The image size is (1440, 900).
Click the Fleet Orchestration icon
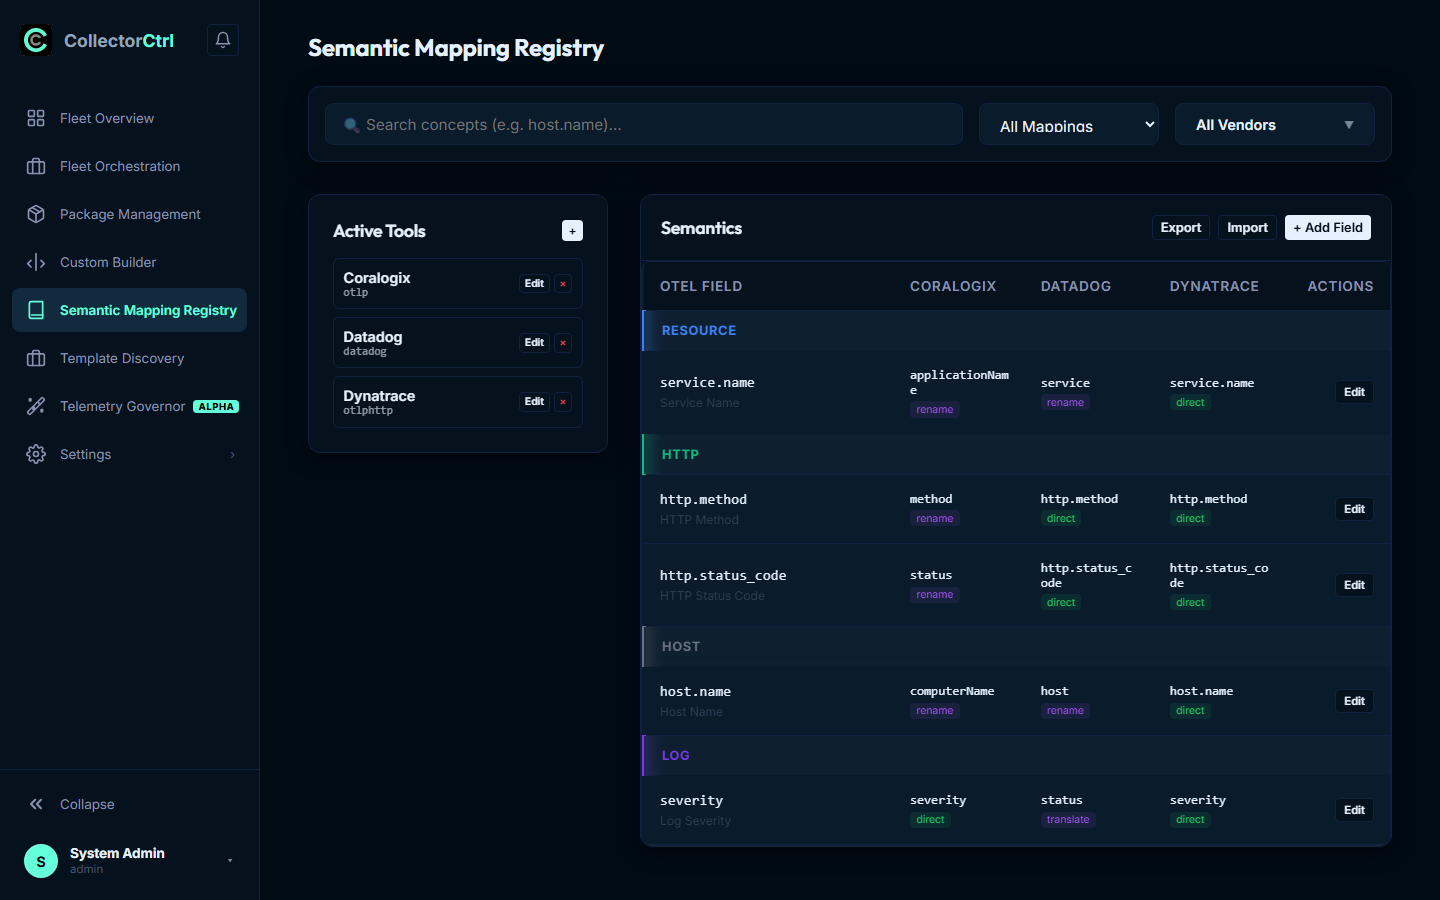[x=36, y=166]
